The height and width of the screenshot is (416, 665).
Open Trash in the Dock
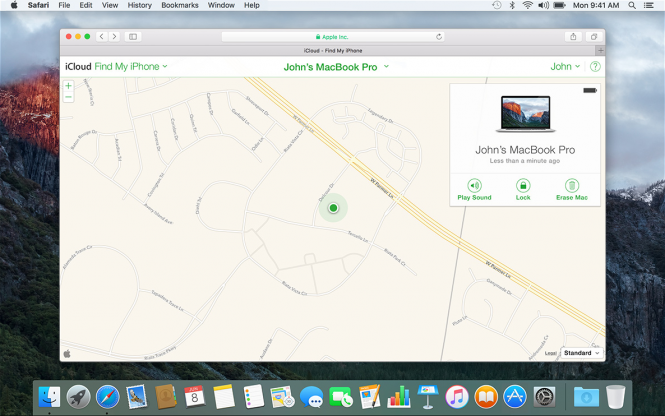[x=615, y=397]
